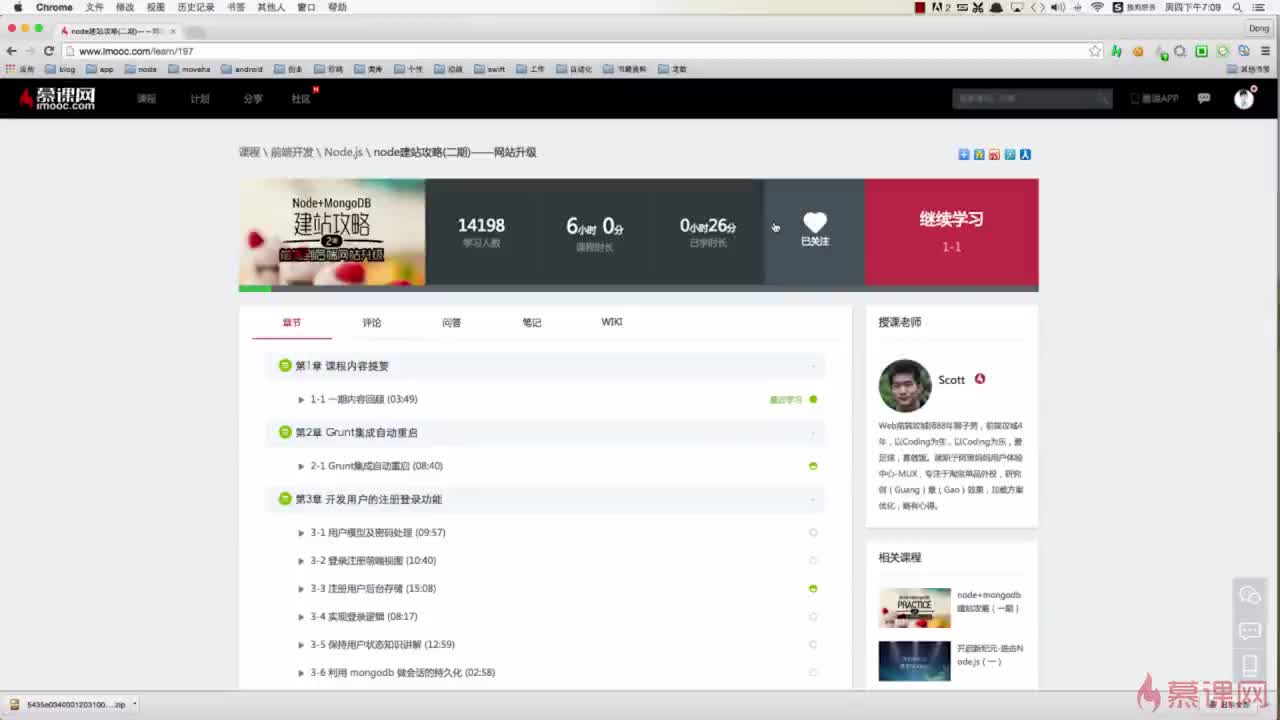Click the Wi-Fi icon in the macOS menu bar

tap(1097, 7)
